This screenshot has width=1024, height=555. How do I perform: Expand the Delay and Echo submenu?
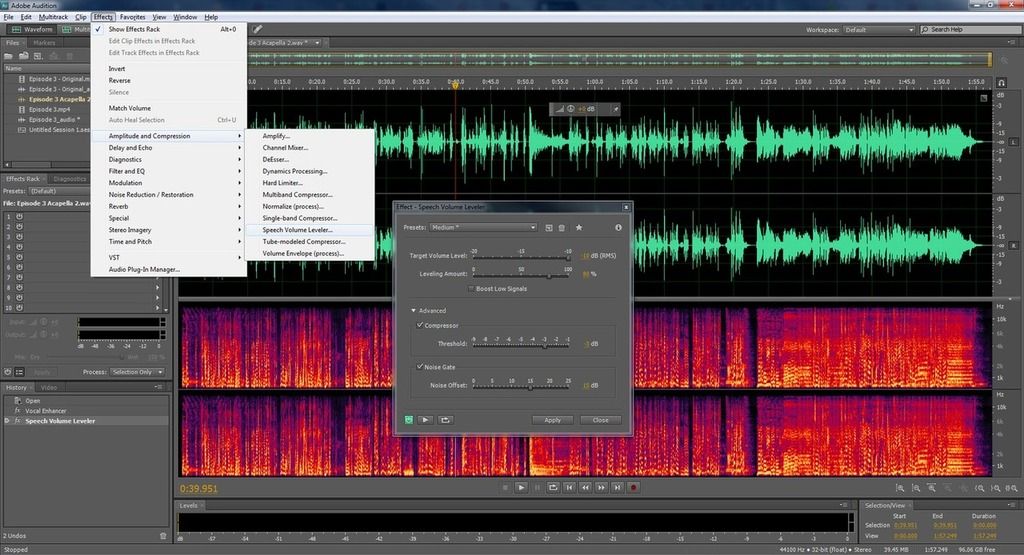[168, 148]
